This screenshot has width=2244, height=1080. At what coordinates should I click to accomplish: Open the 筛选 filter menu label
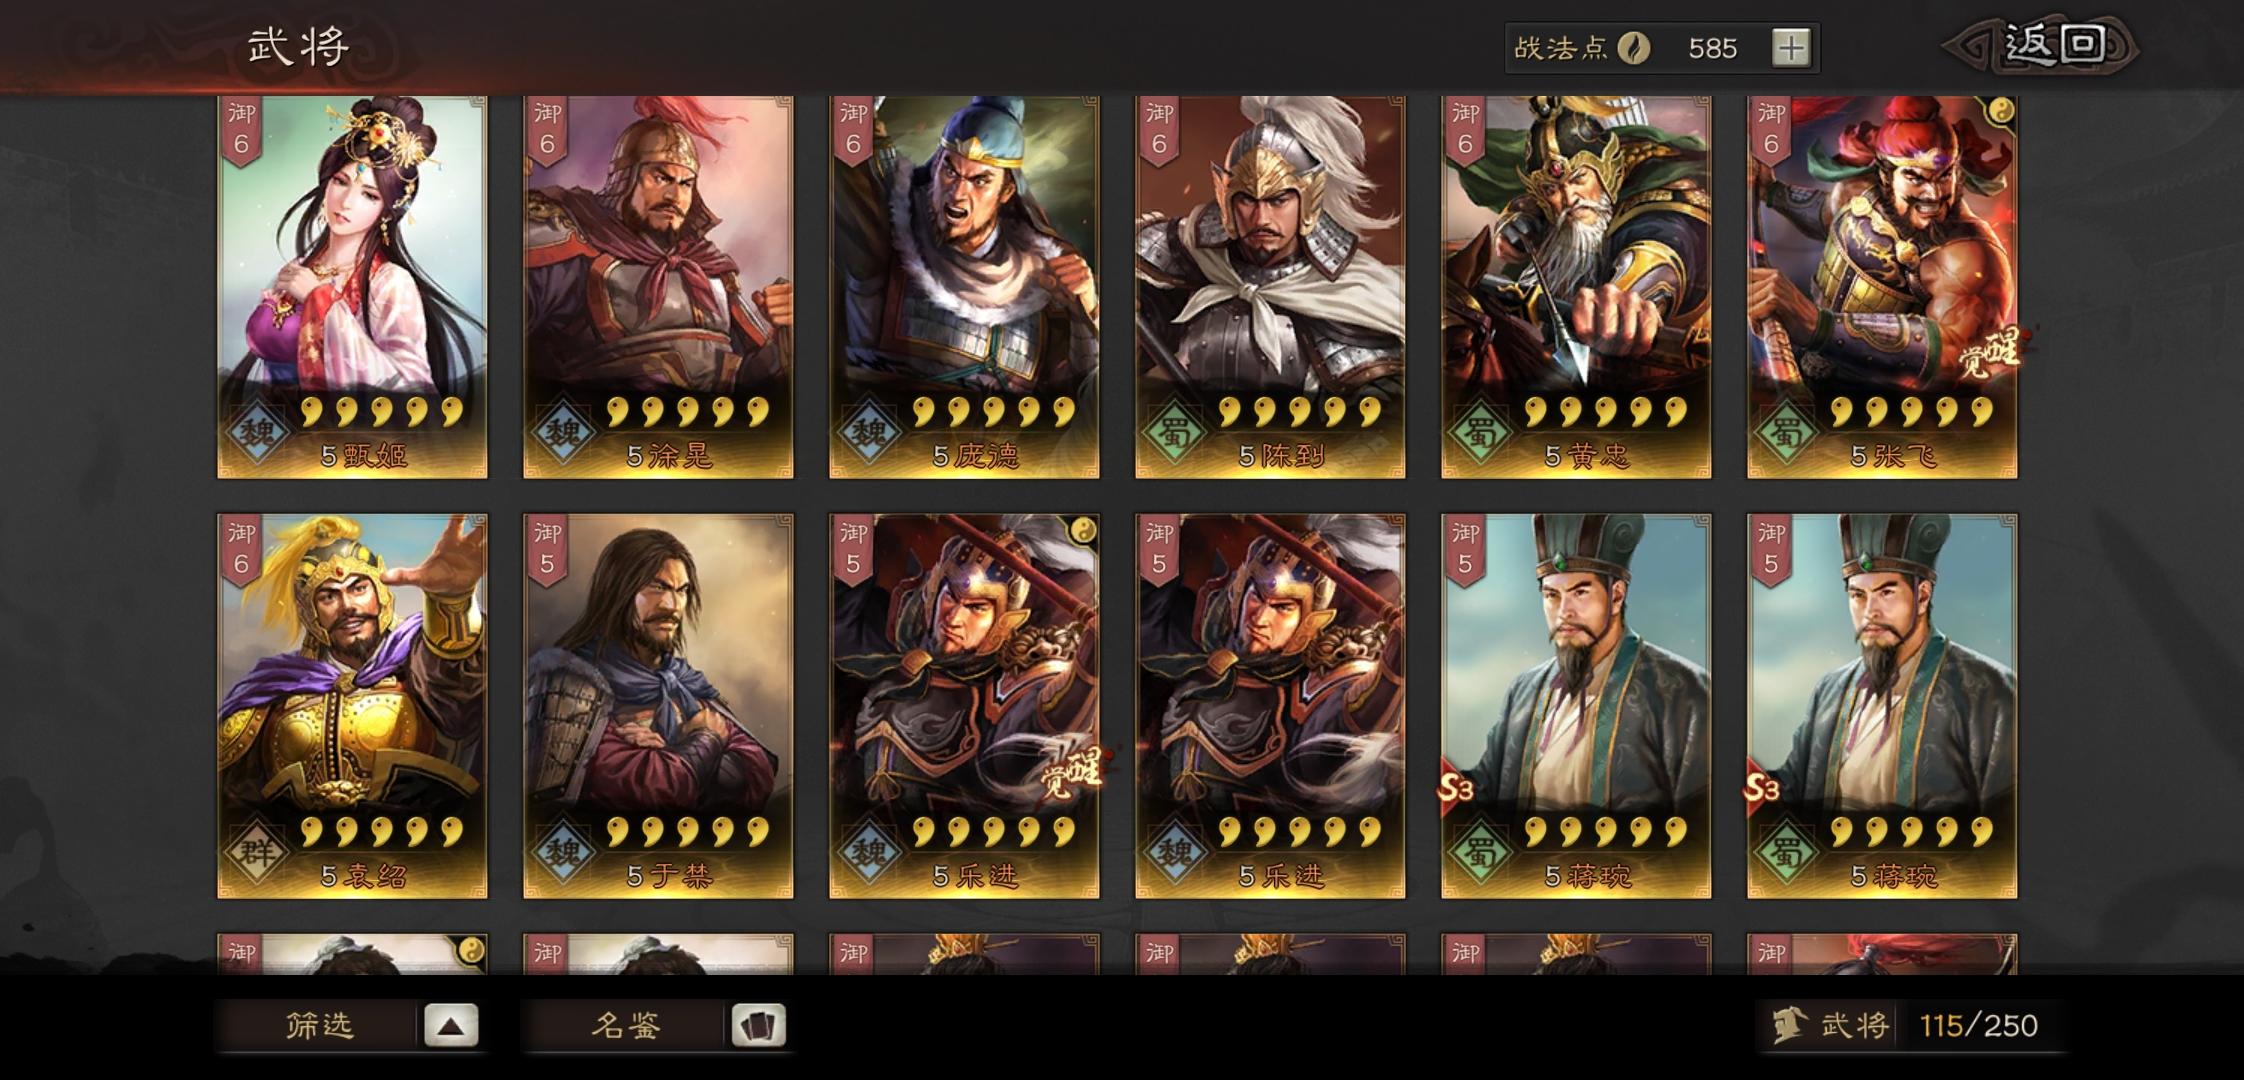[320, 1025]
